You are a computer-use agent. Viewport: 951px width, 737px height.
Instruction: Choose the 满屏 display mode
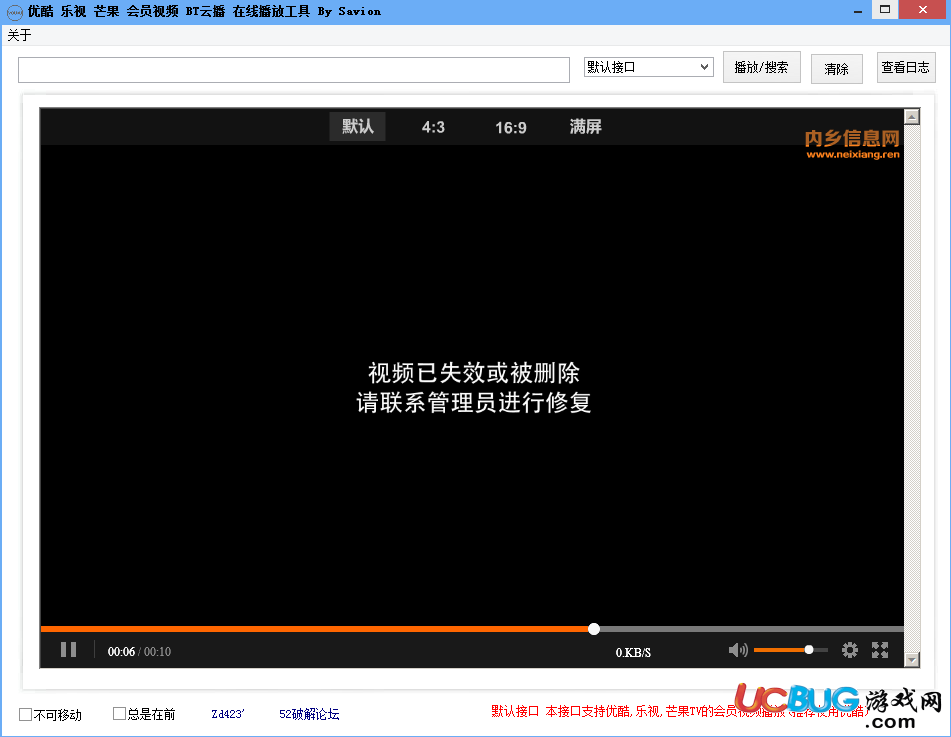[585, 127]
